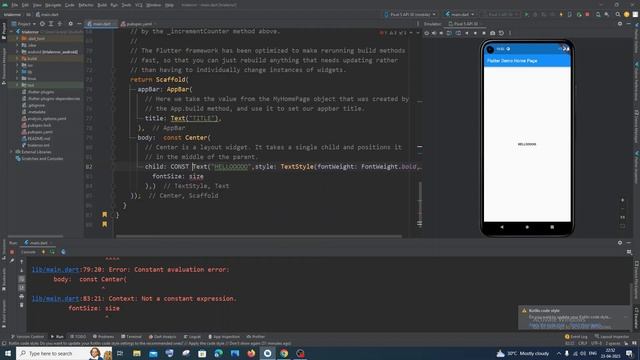This screenshot has width=640, height=360.
Task: Expand the External Libraries node
Action: coord(12,152)
